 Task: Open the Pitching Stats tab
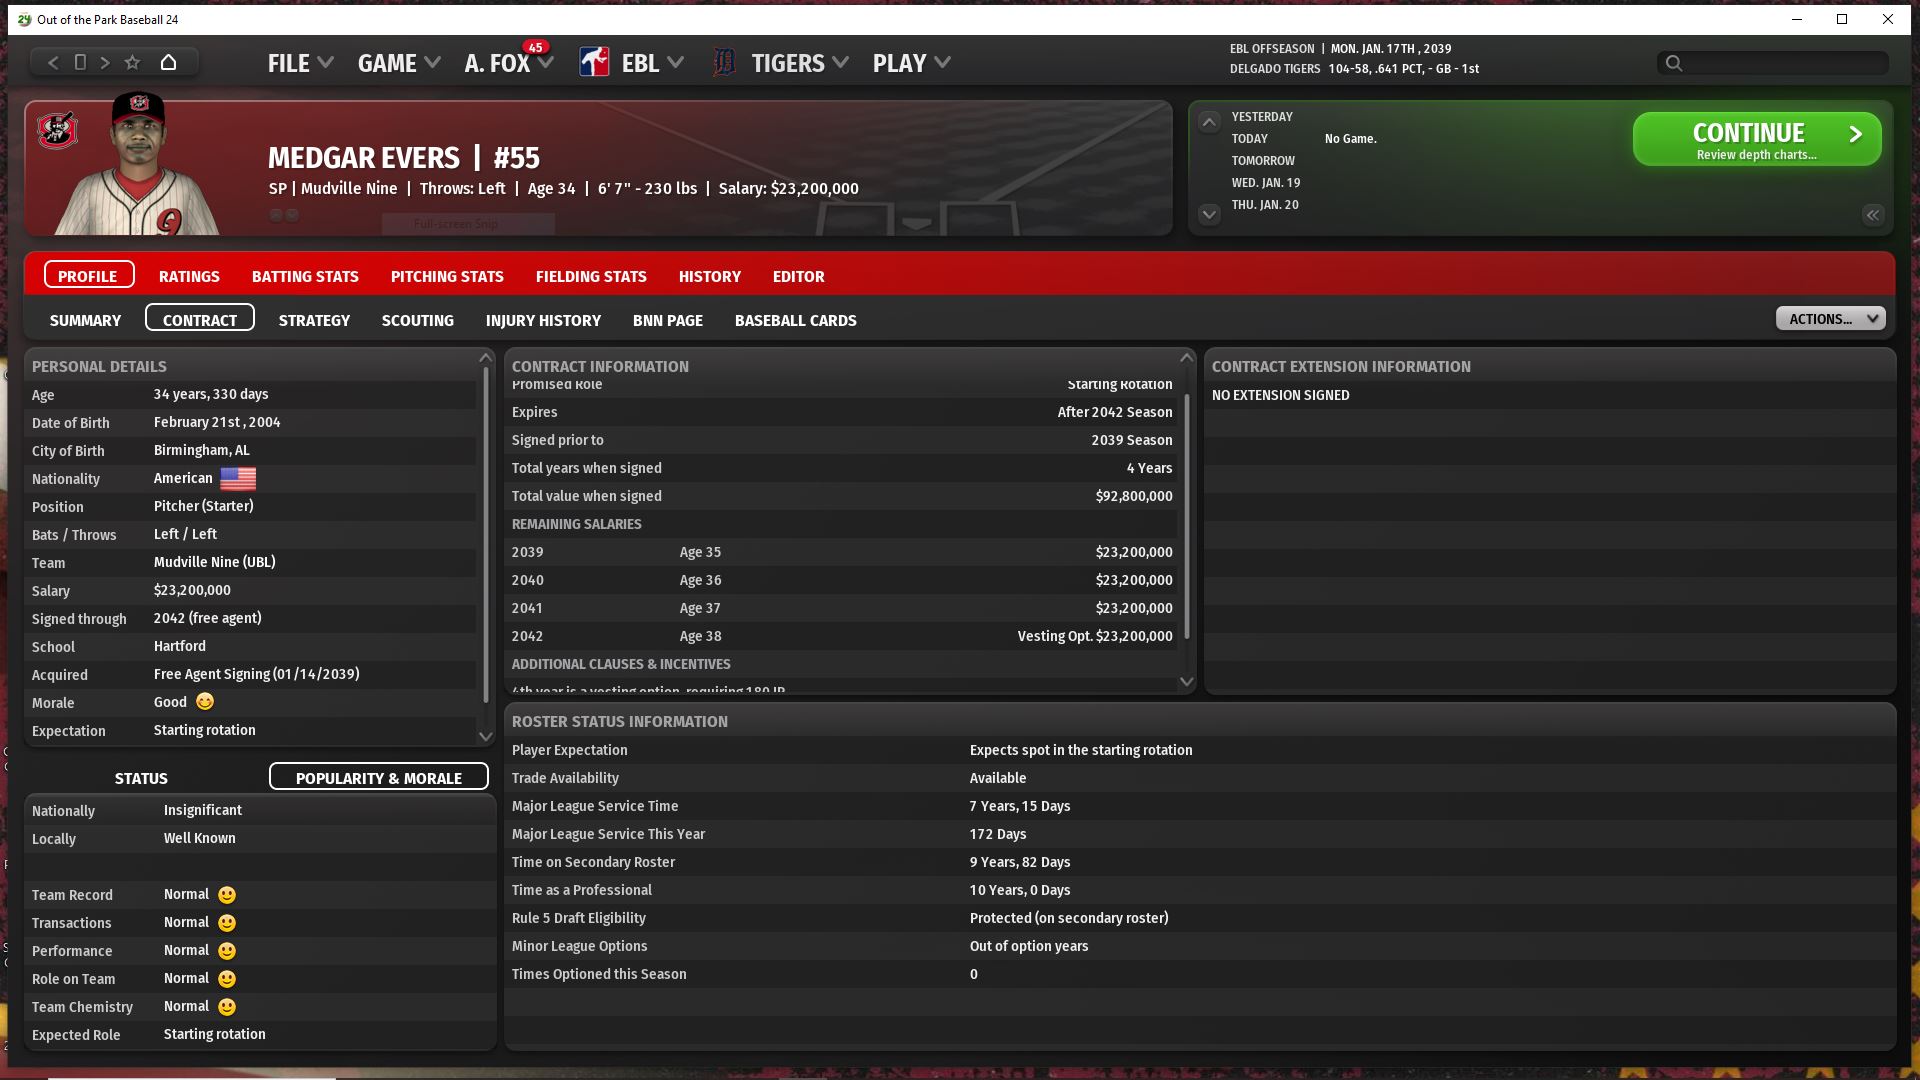coord(447,277)
